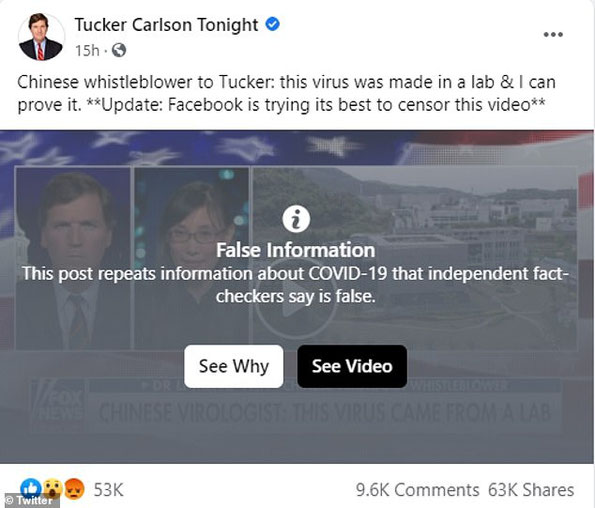The image size is (595, 508).
Task: Open the 9.6K Comments list
Action: (x=417, y=490)
